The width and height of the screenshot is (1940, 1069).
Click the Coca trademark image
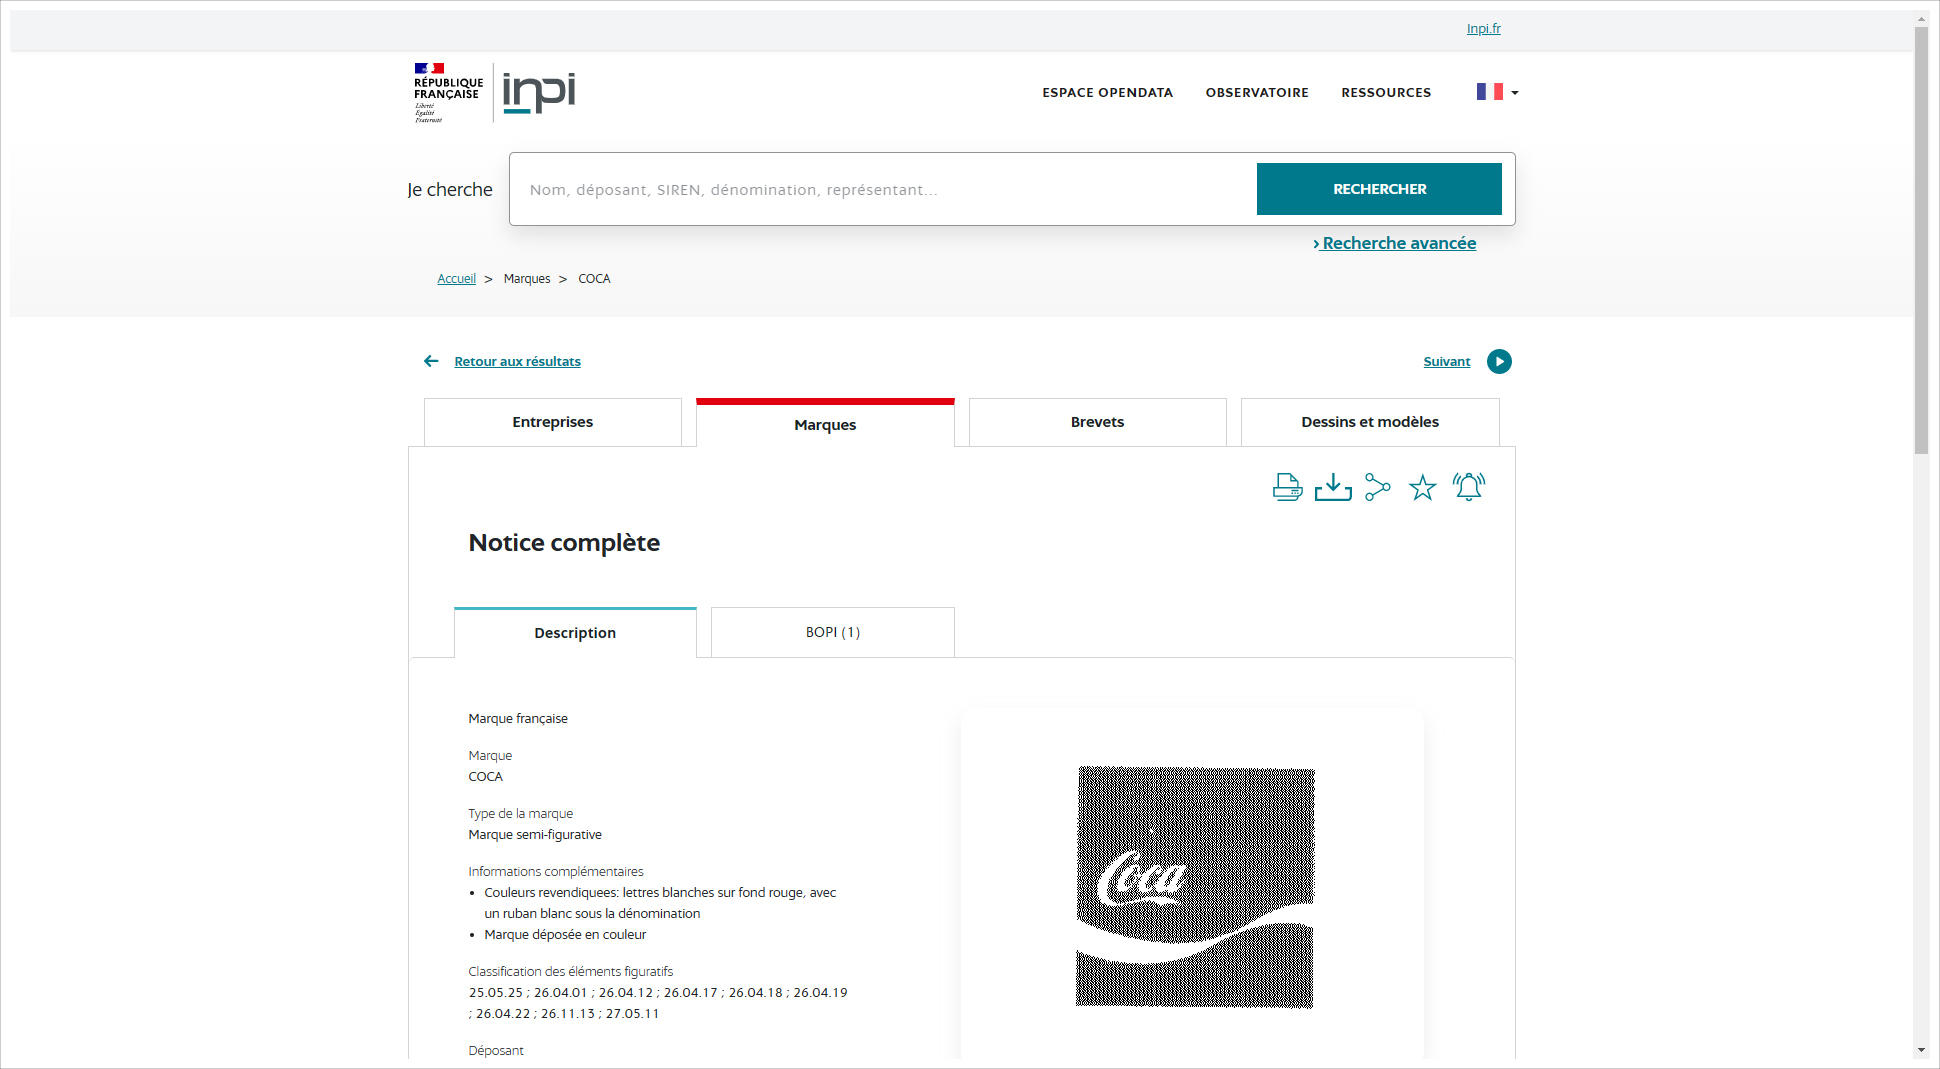(1195, 887)
